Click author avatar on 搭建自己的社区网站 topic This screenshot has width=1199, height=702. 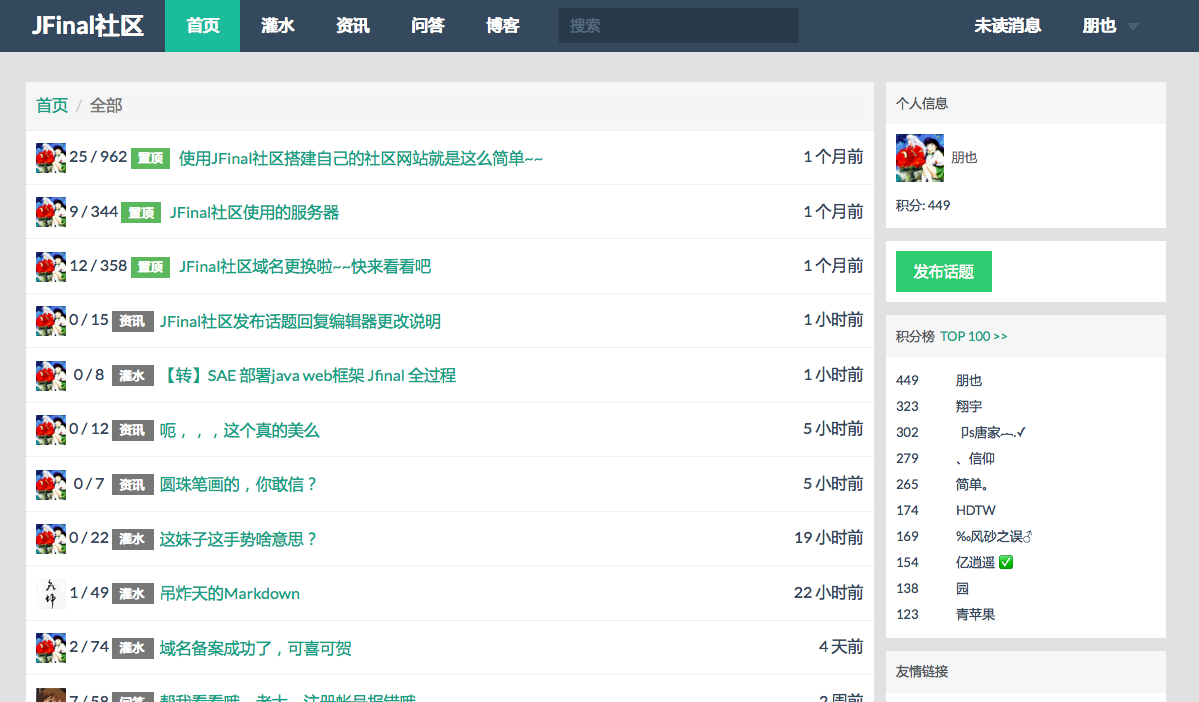point(51,158)
